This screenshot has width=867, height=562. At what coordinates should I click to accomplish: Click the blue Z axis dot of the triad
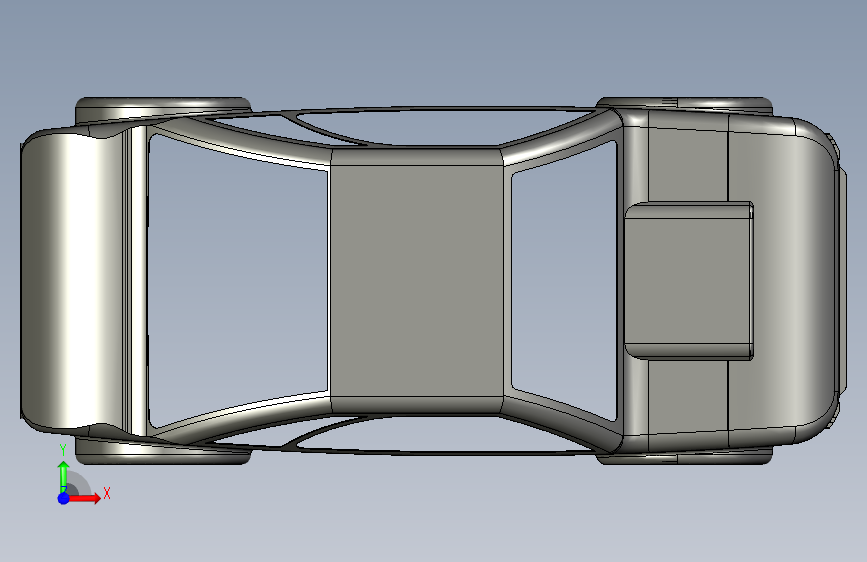pyautogui.click(x=64, y=498)
